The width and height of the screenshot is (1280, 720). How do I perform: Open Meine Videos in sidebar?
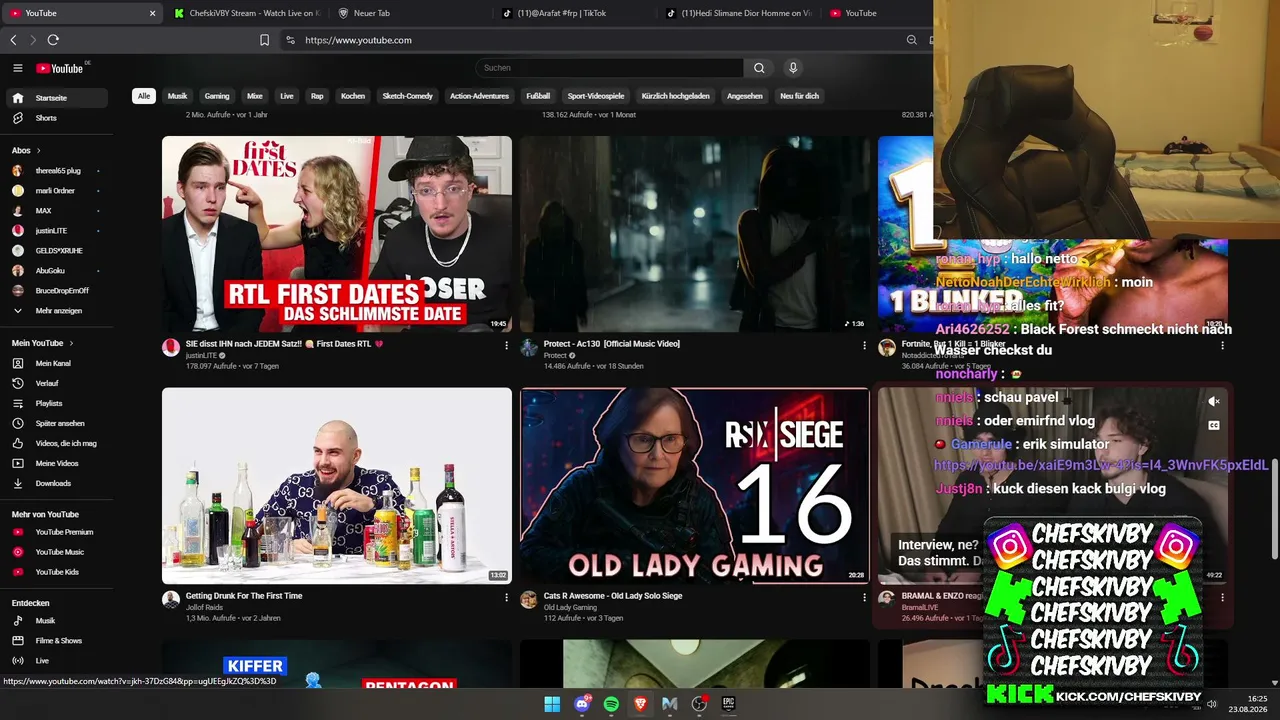(x=57, y=463)
